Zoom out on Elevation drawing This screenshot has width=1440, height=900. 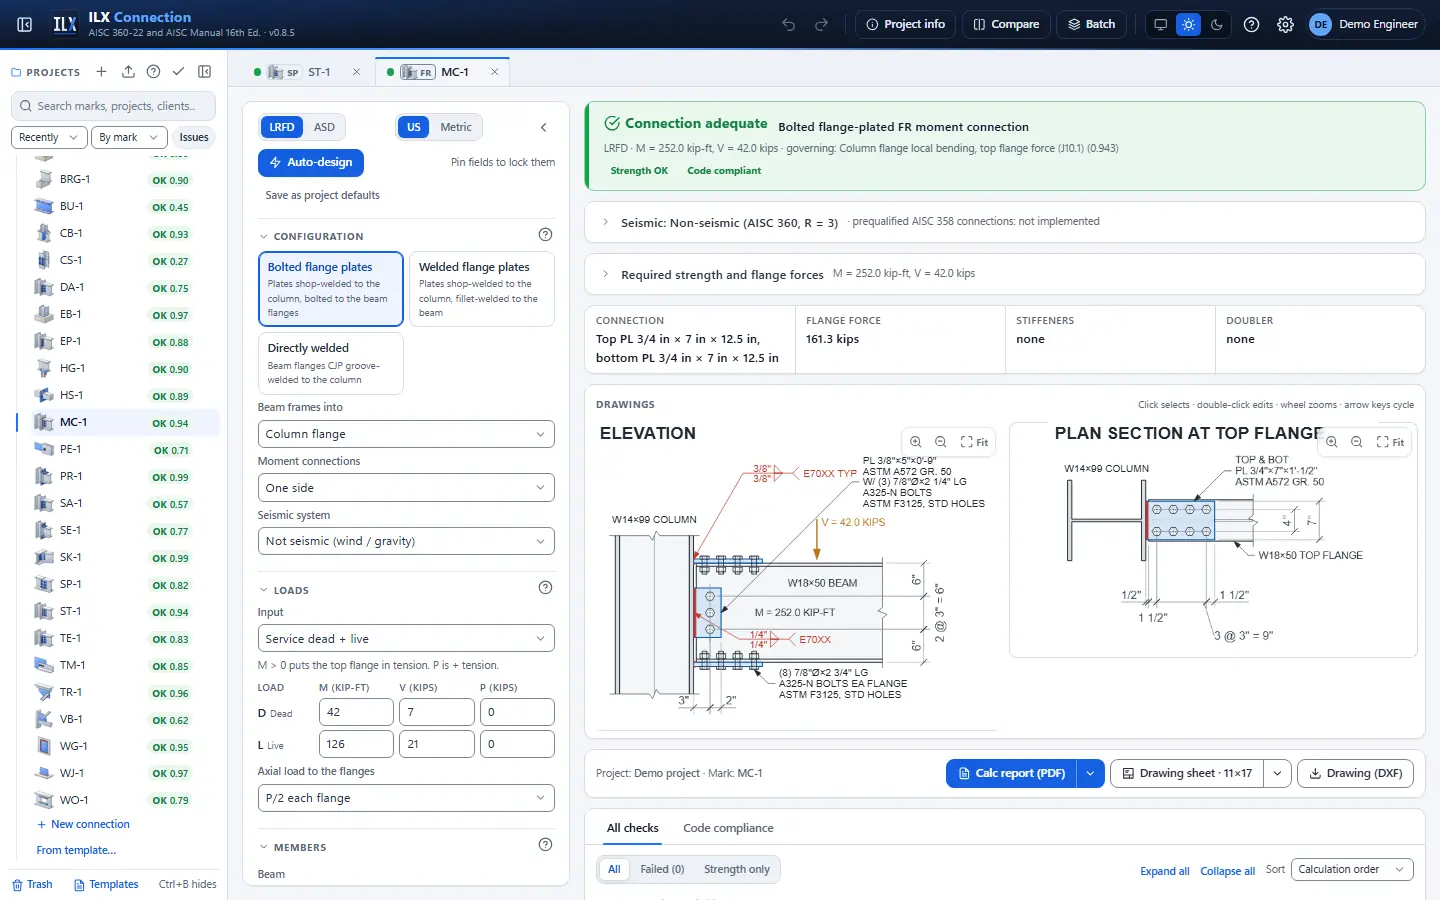coord(940,442)
